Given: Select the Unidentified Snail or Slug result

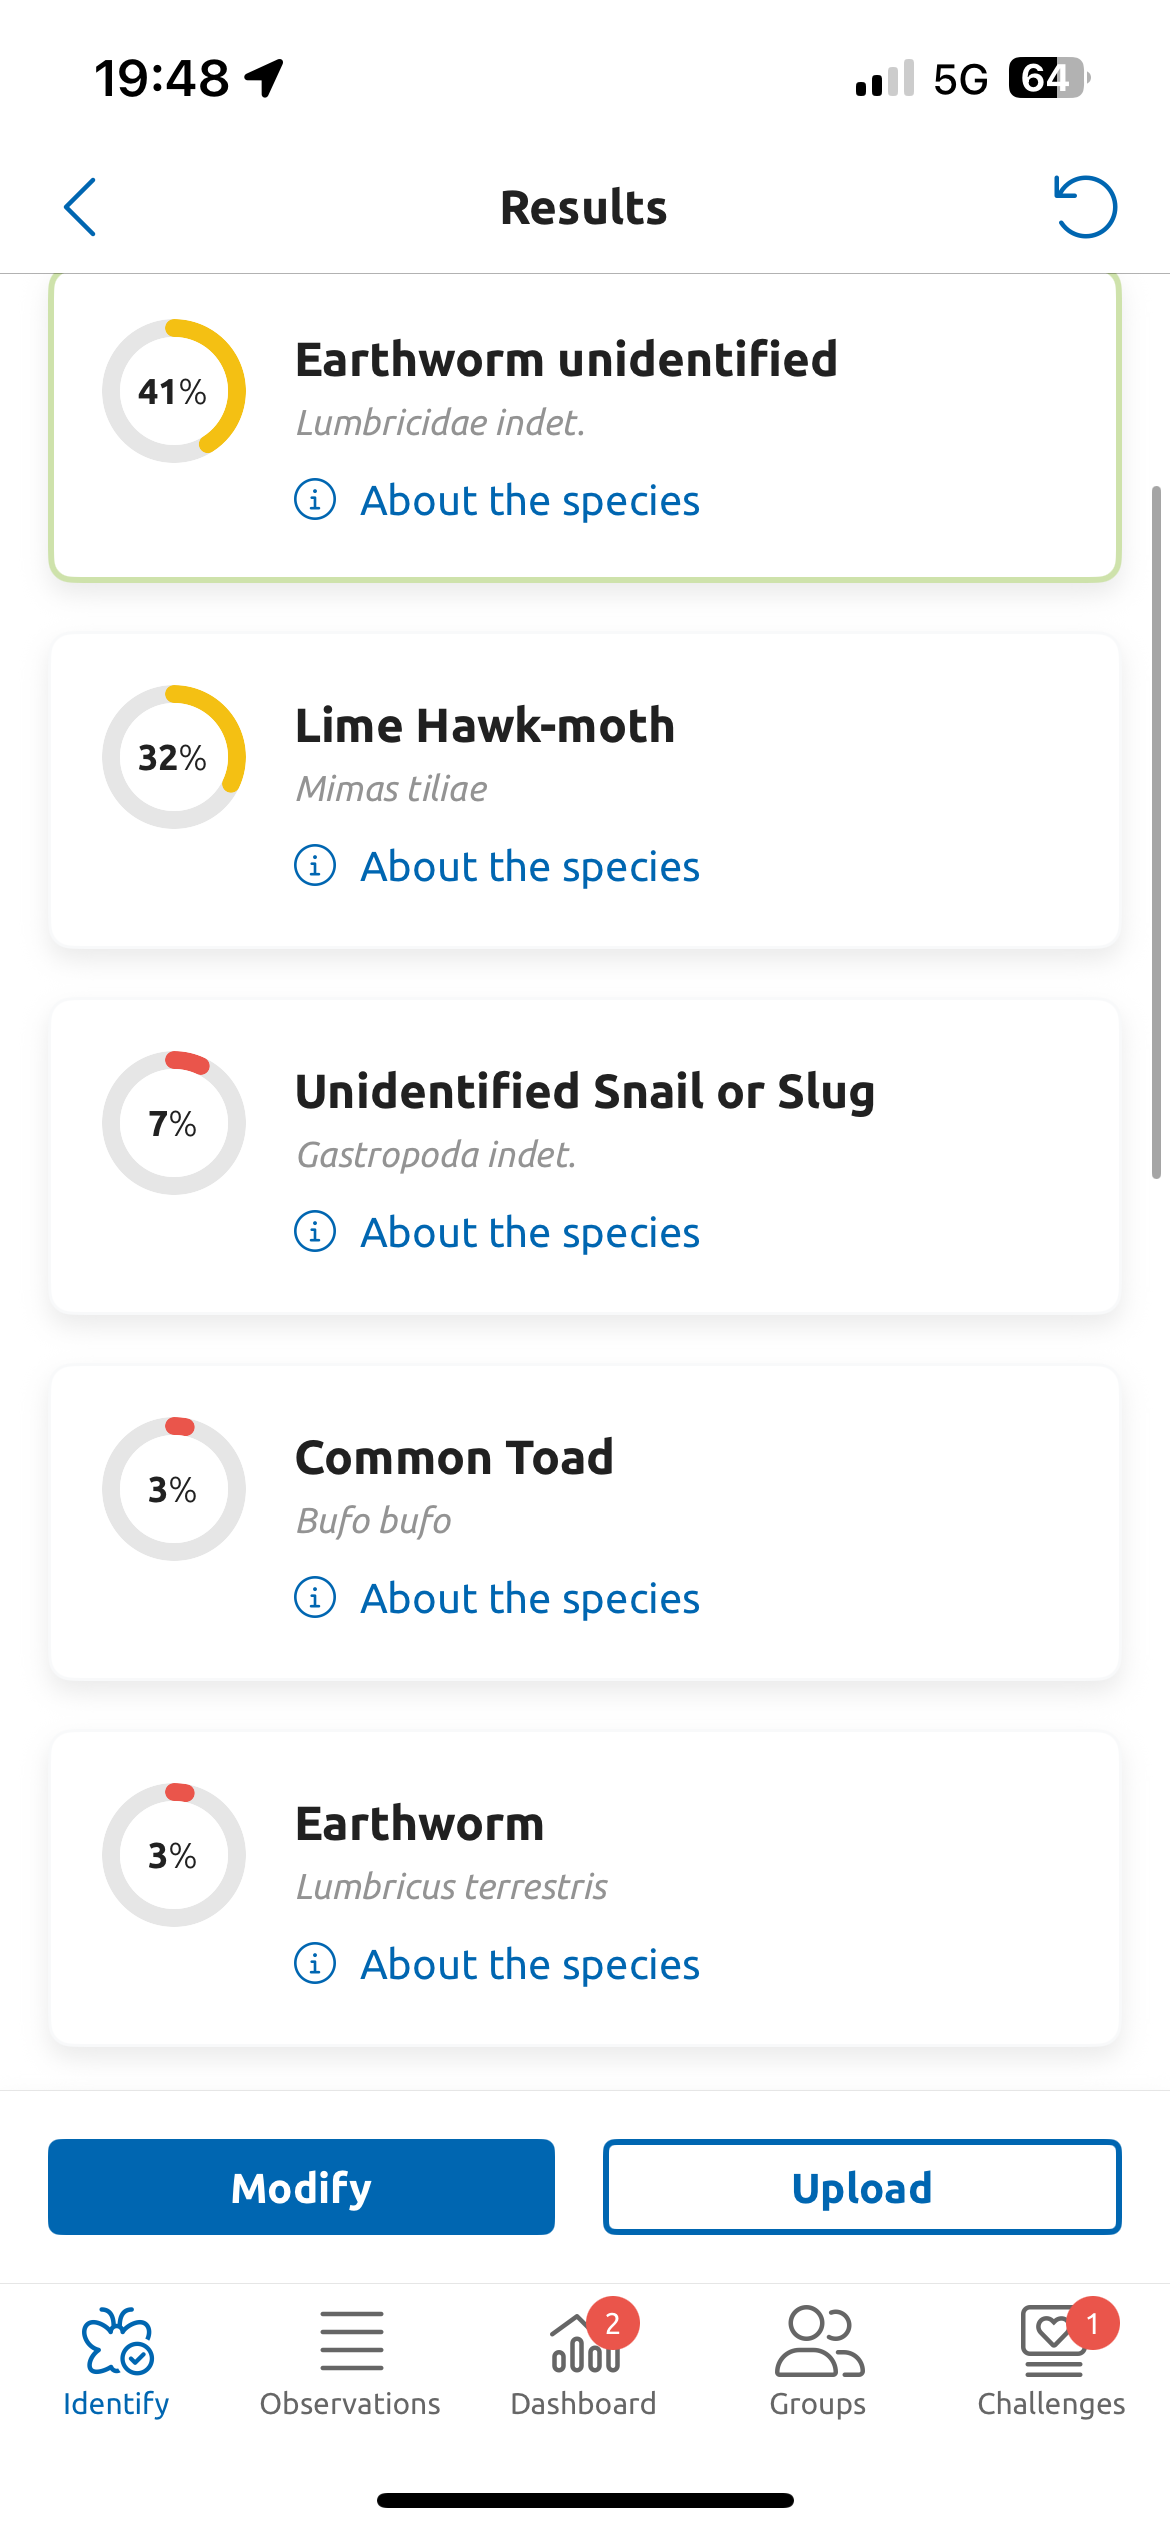Looking at the screenshot, I should tap(585, 1157).
